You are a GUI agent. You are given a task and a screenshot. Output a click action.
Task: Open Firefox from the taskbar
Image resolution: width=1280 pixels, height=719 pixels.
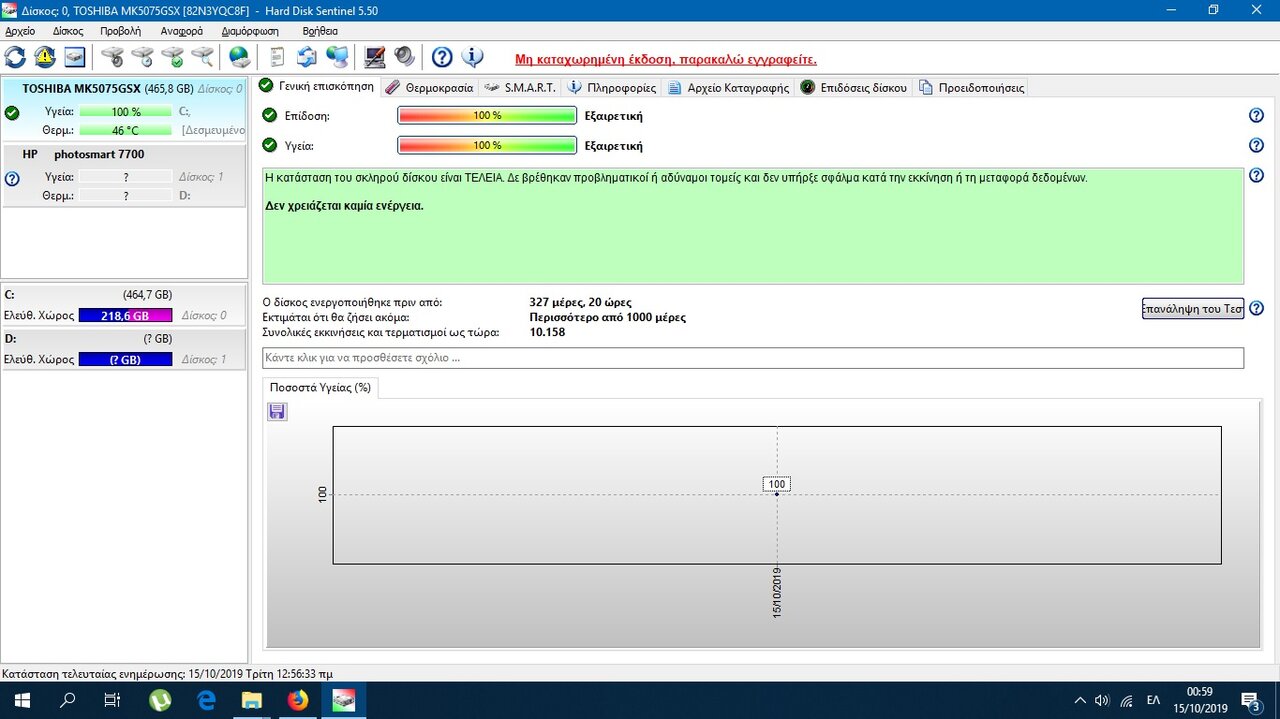(x=298, y=700)
